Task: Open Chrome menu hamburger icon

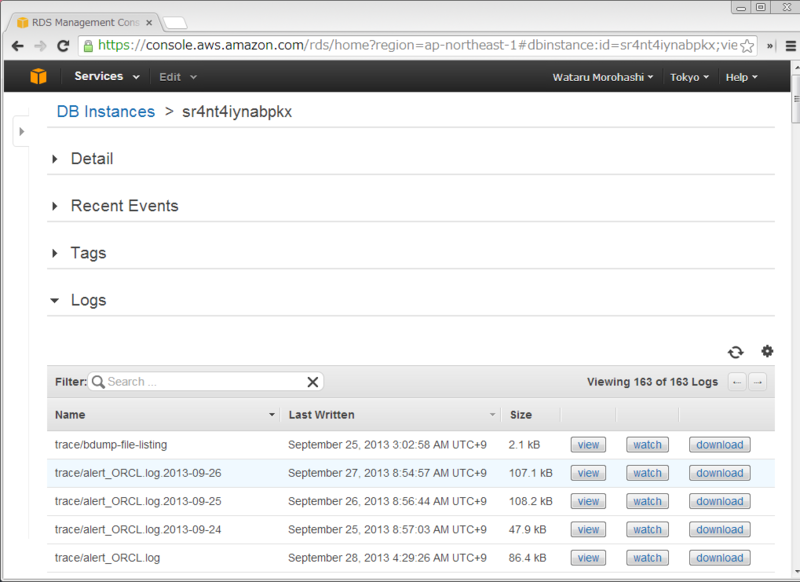Action: point(790,46)
